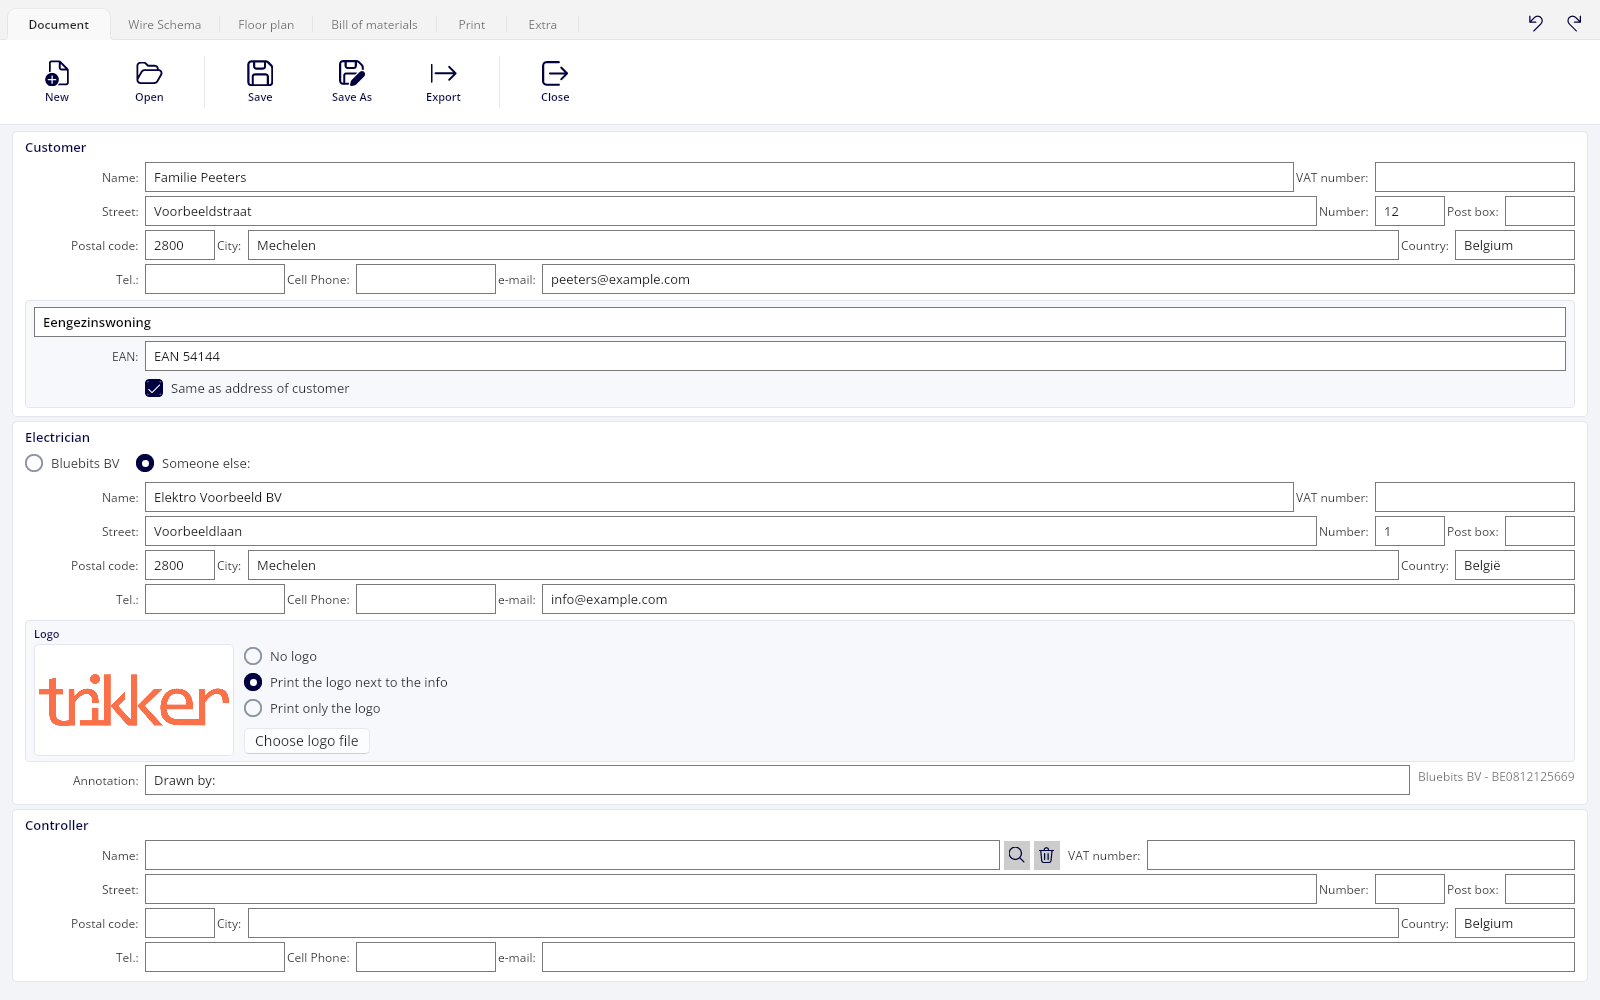
Task: Edit electrician Name Elektro Voorbeeld BV
Action: [x=719, y=497]
